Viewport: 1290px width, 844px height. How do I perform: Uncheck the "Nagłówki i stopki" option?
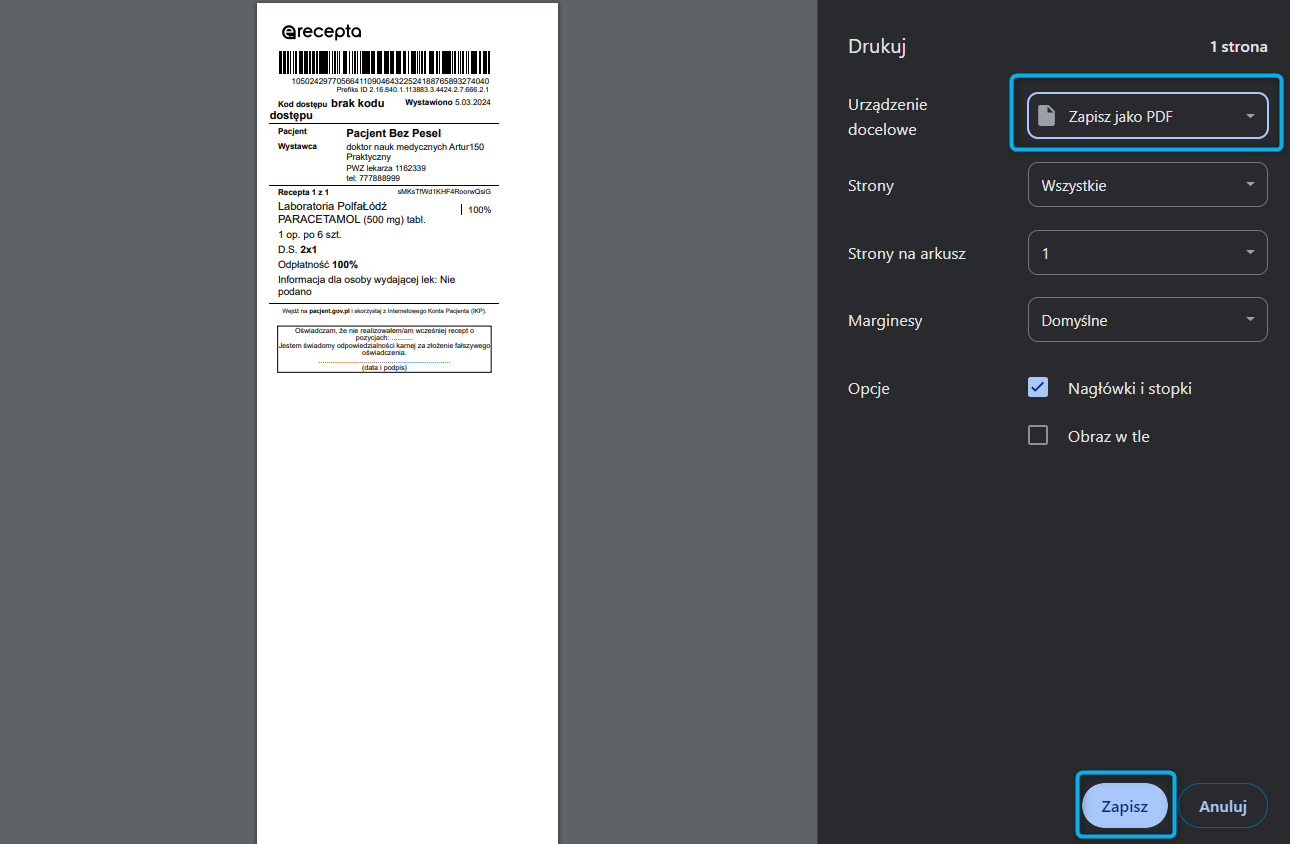[x=1037, y=387]
